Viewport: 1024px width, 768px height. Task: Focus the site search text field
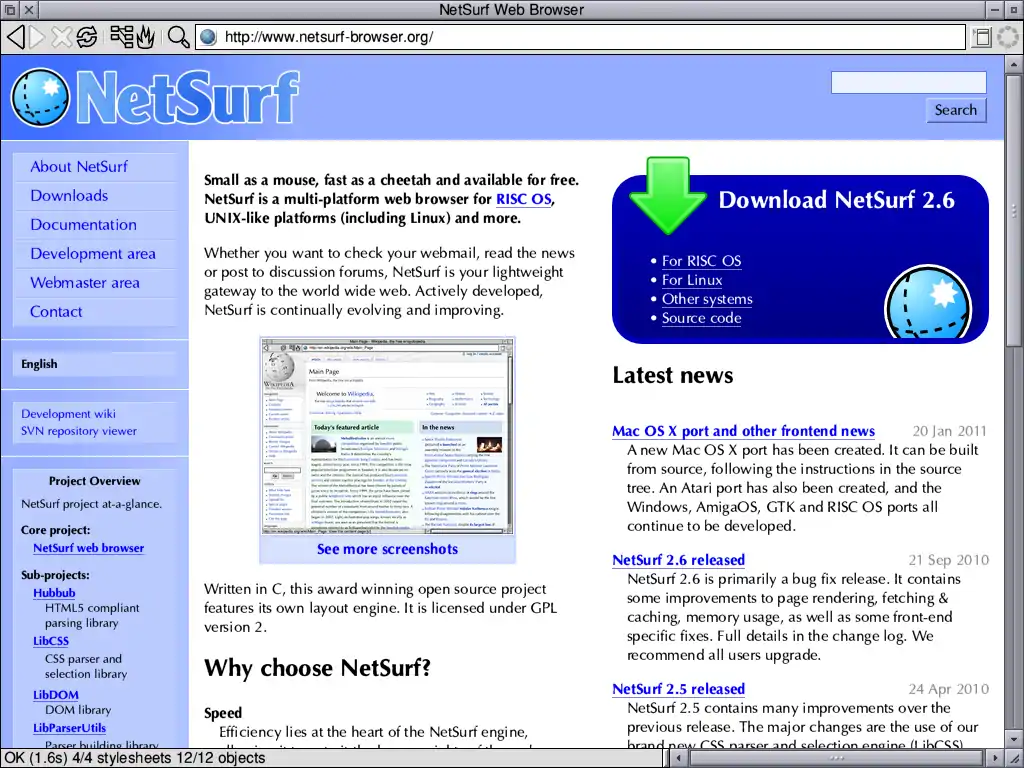click(908, 83)
